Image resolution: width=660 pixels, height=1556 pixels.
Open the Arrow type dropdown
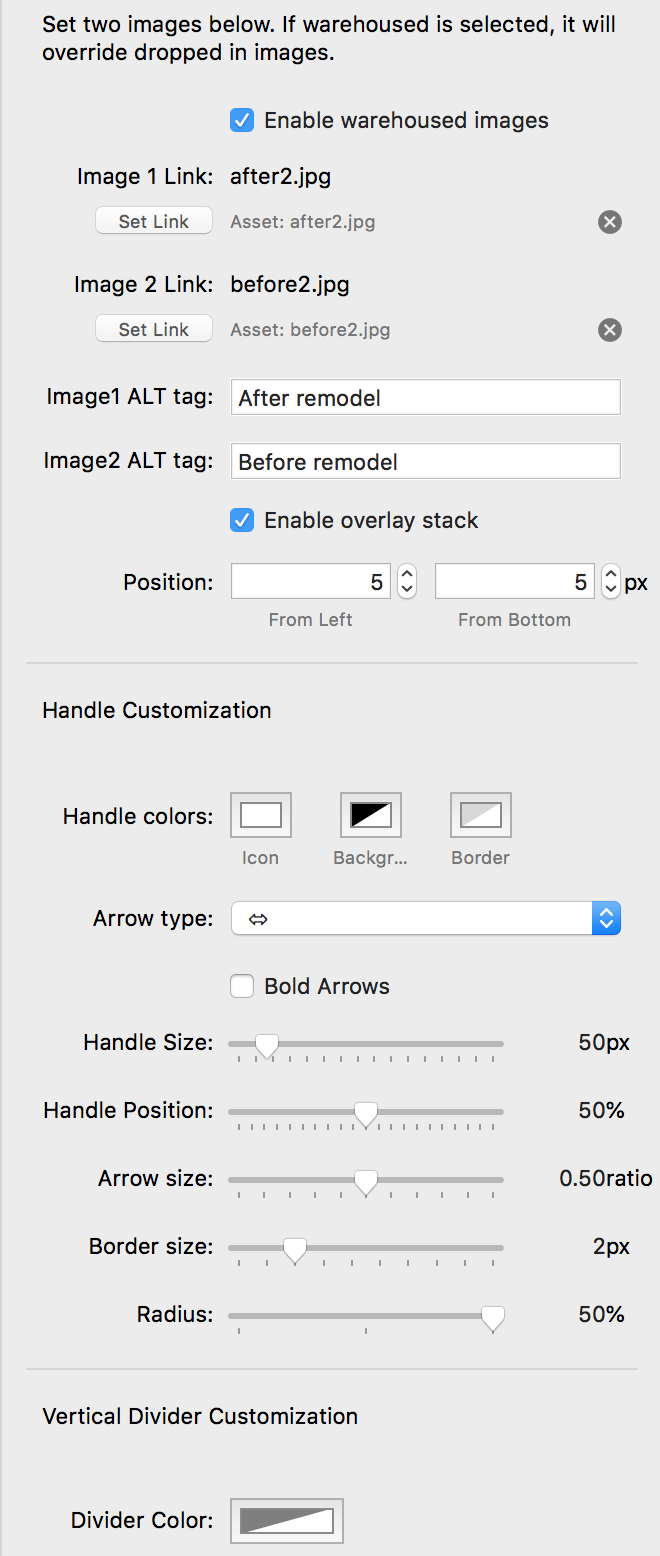click(426, 918)
